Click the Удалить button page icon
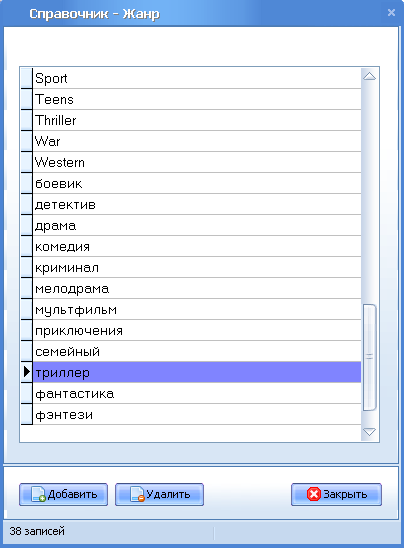 click(137, 495)
